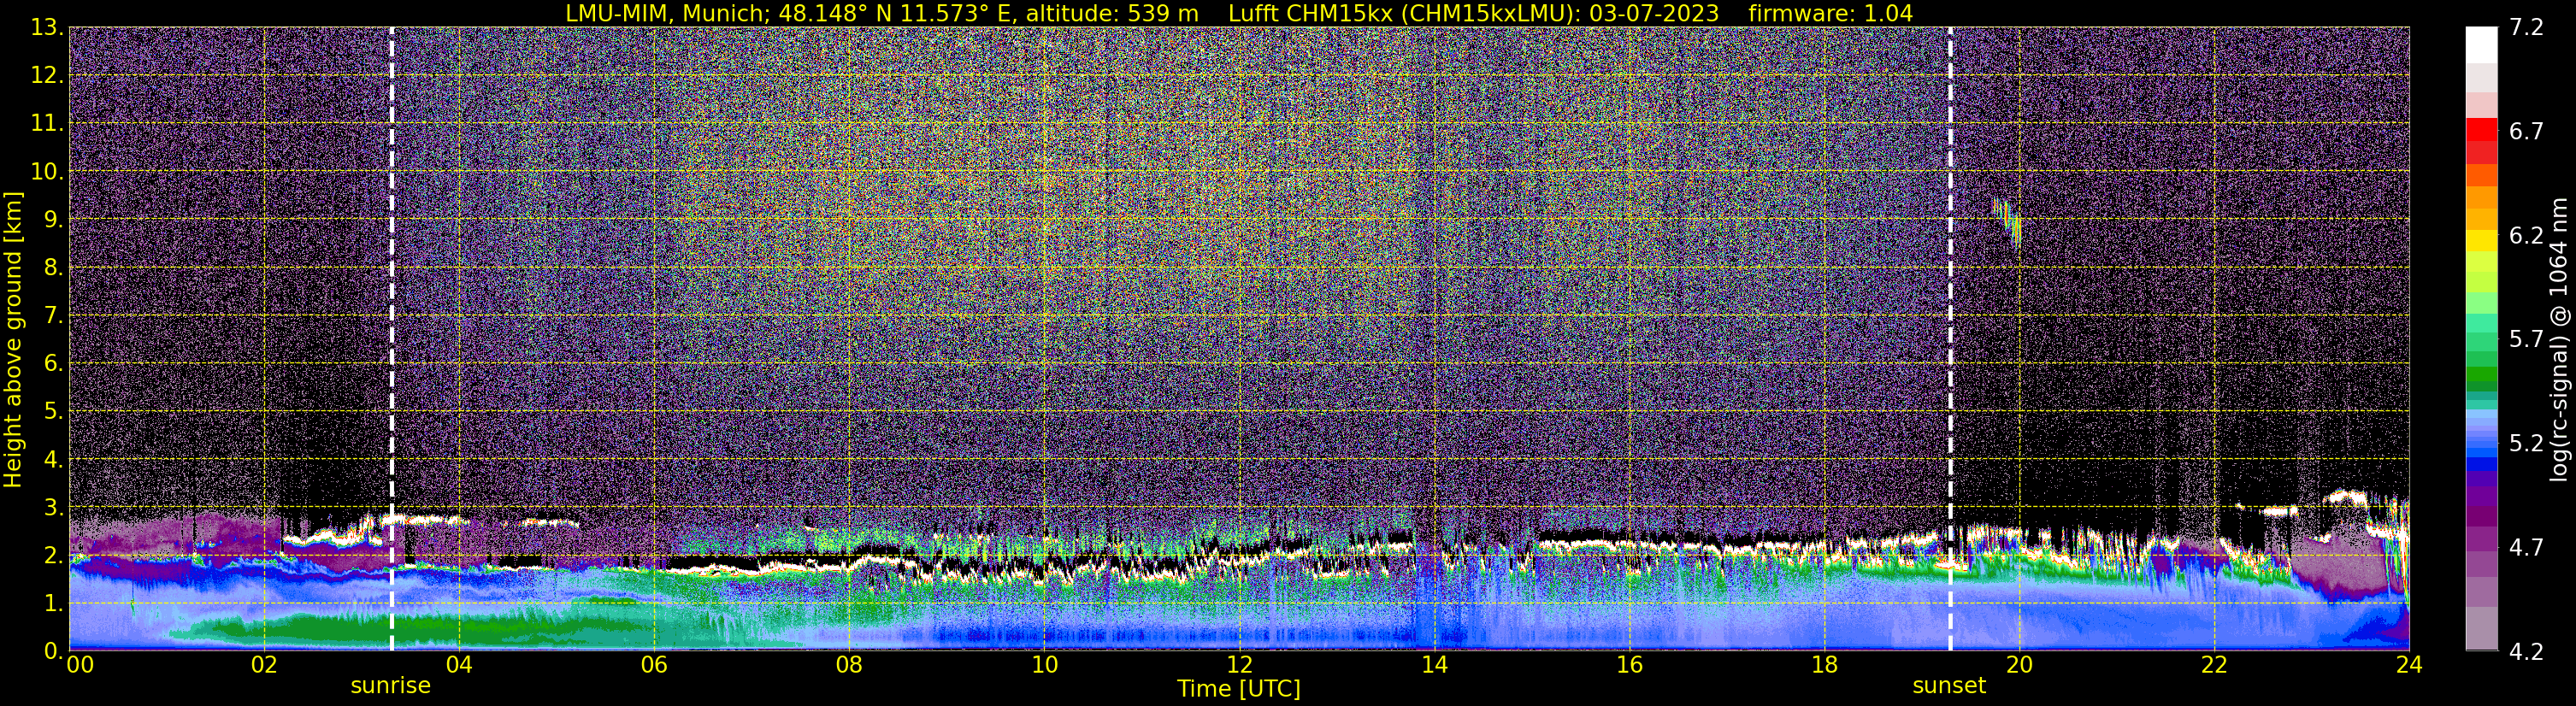Click the time axis tick label 22
2576x706 pixels.
2214,665
